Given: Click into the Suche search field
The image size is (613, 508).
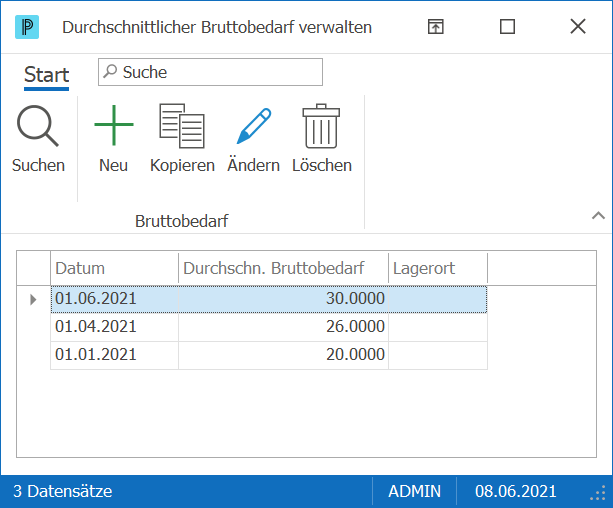Looking at the screenshot, I should pos(210,72).
